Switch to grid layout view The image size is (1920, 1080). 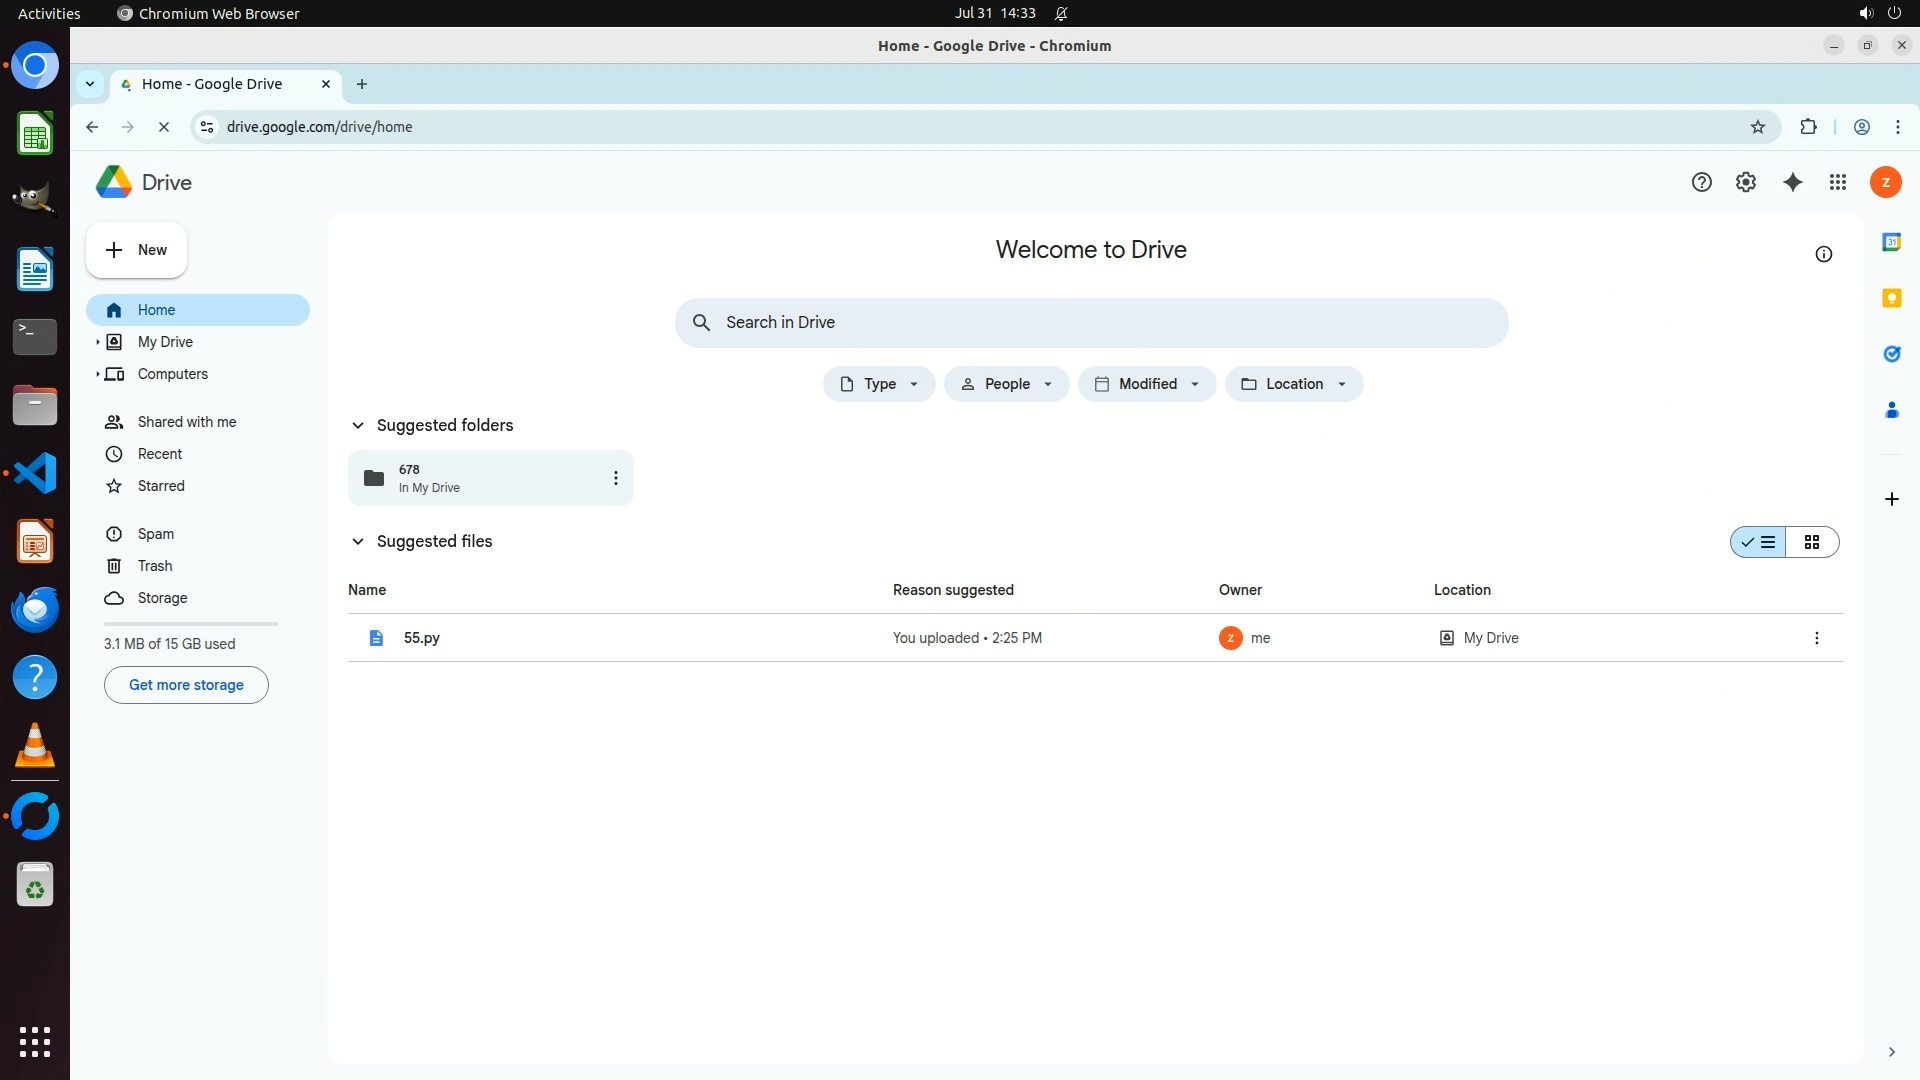[x=1811, y=542]
